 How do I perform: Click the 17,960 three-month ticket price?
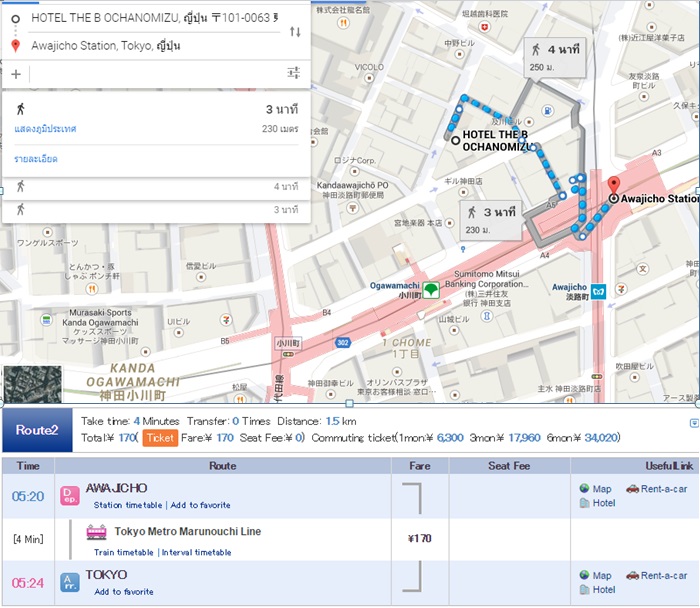point(524,438)
